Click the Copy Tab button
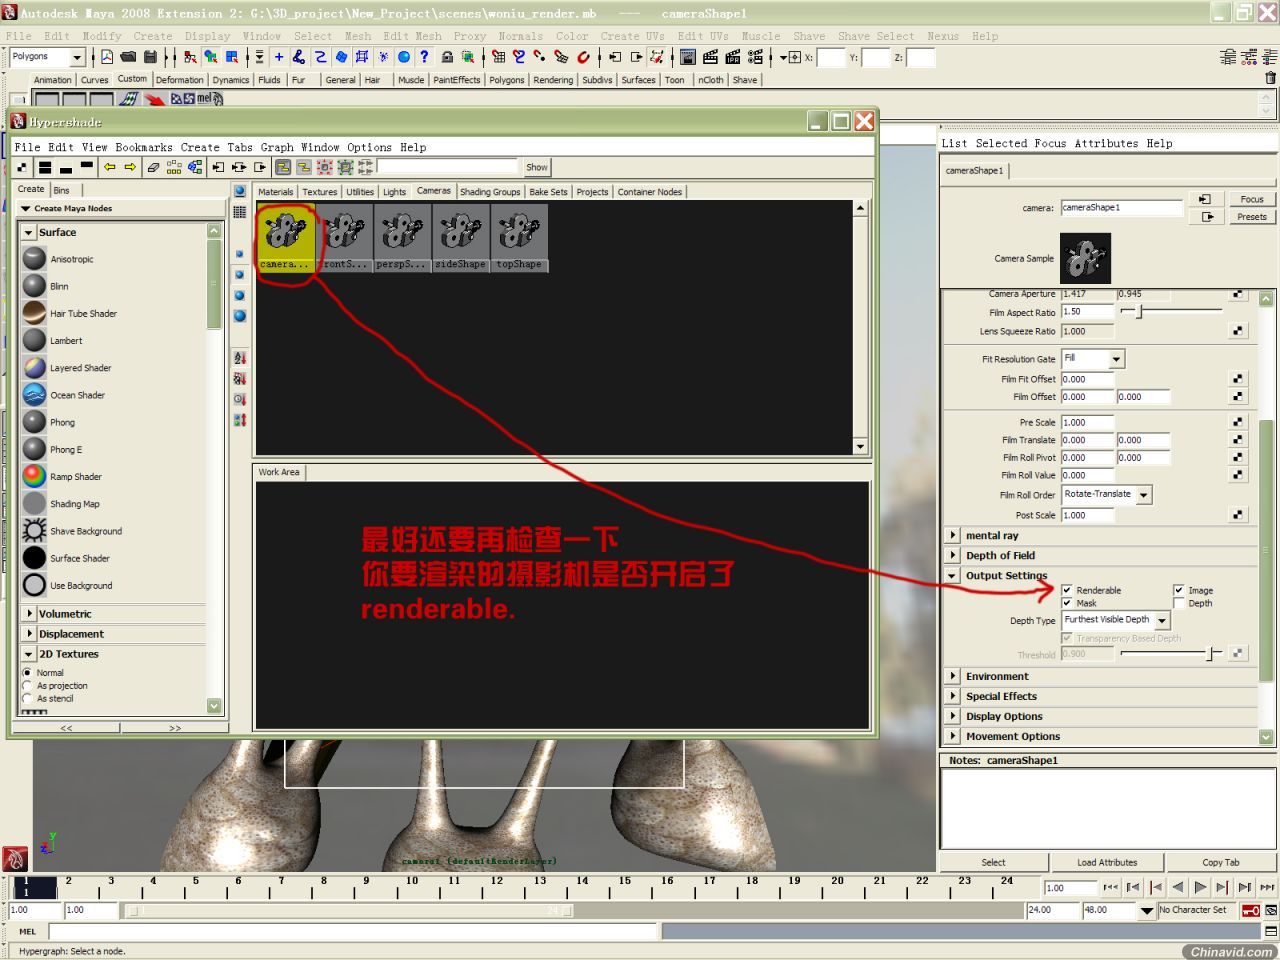The width and height of the screenshot is (1280, 960). 1221,862
